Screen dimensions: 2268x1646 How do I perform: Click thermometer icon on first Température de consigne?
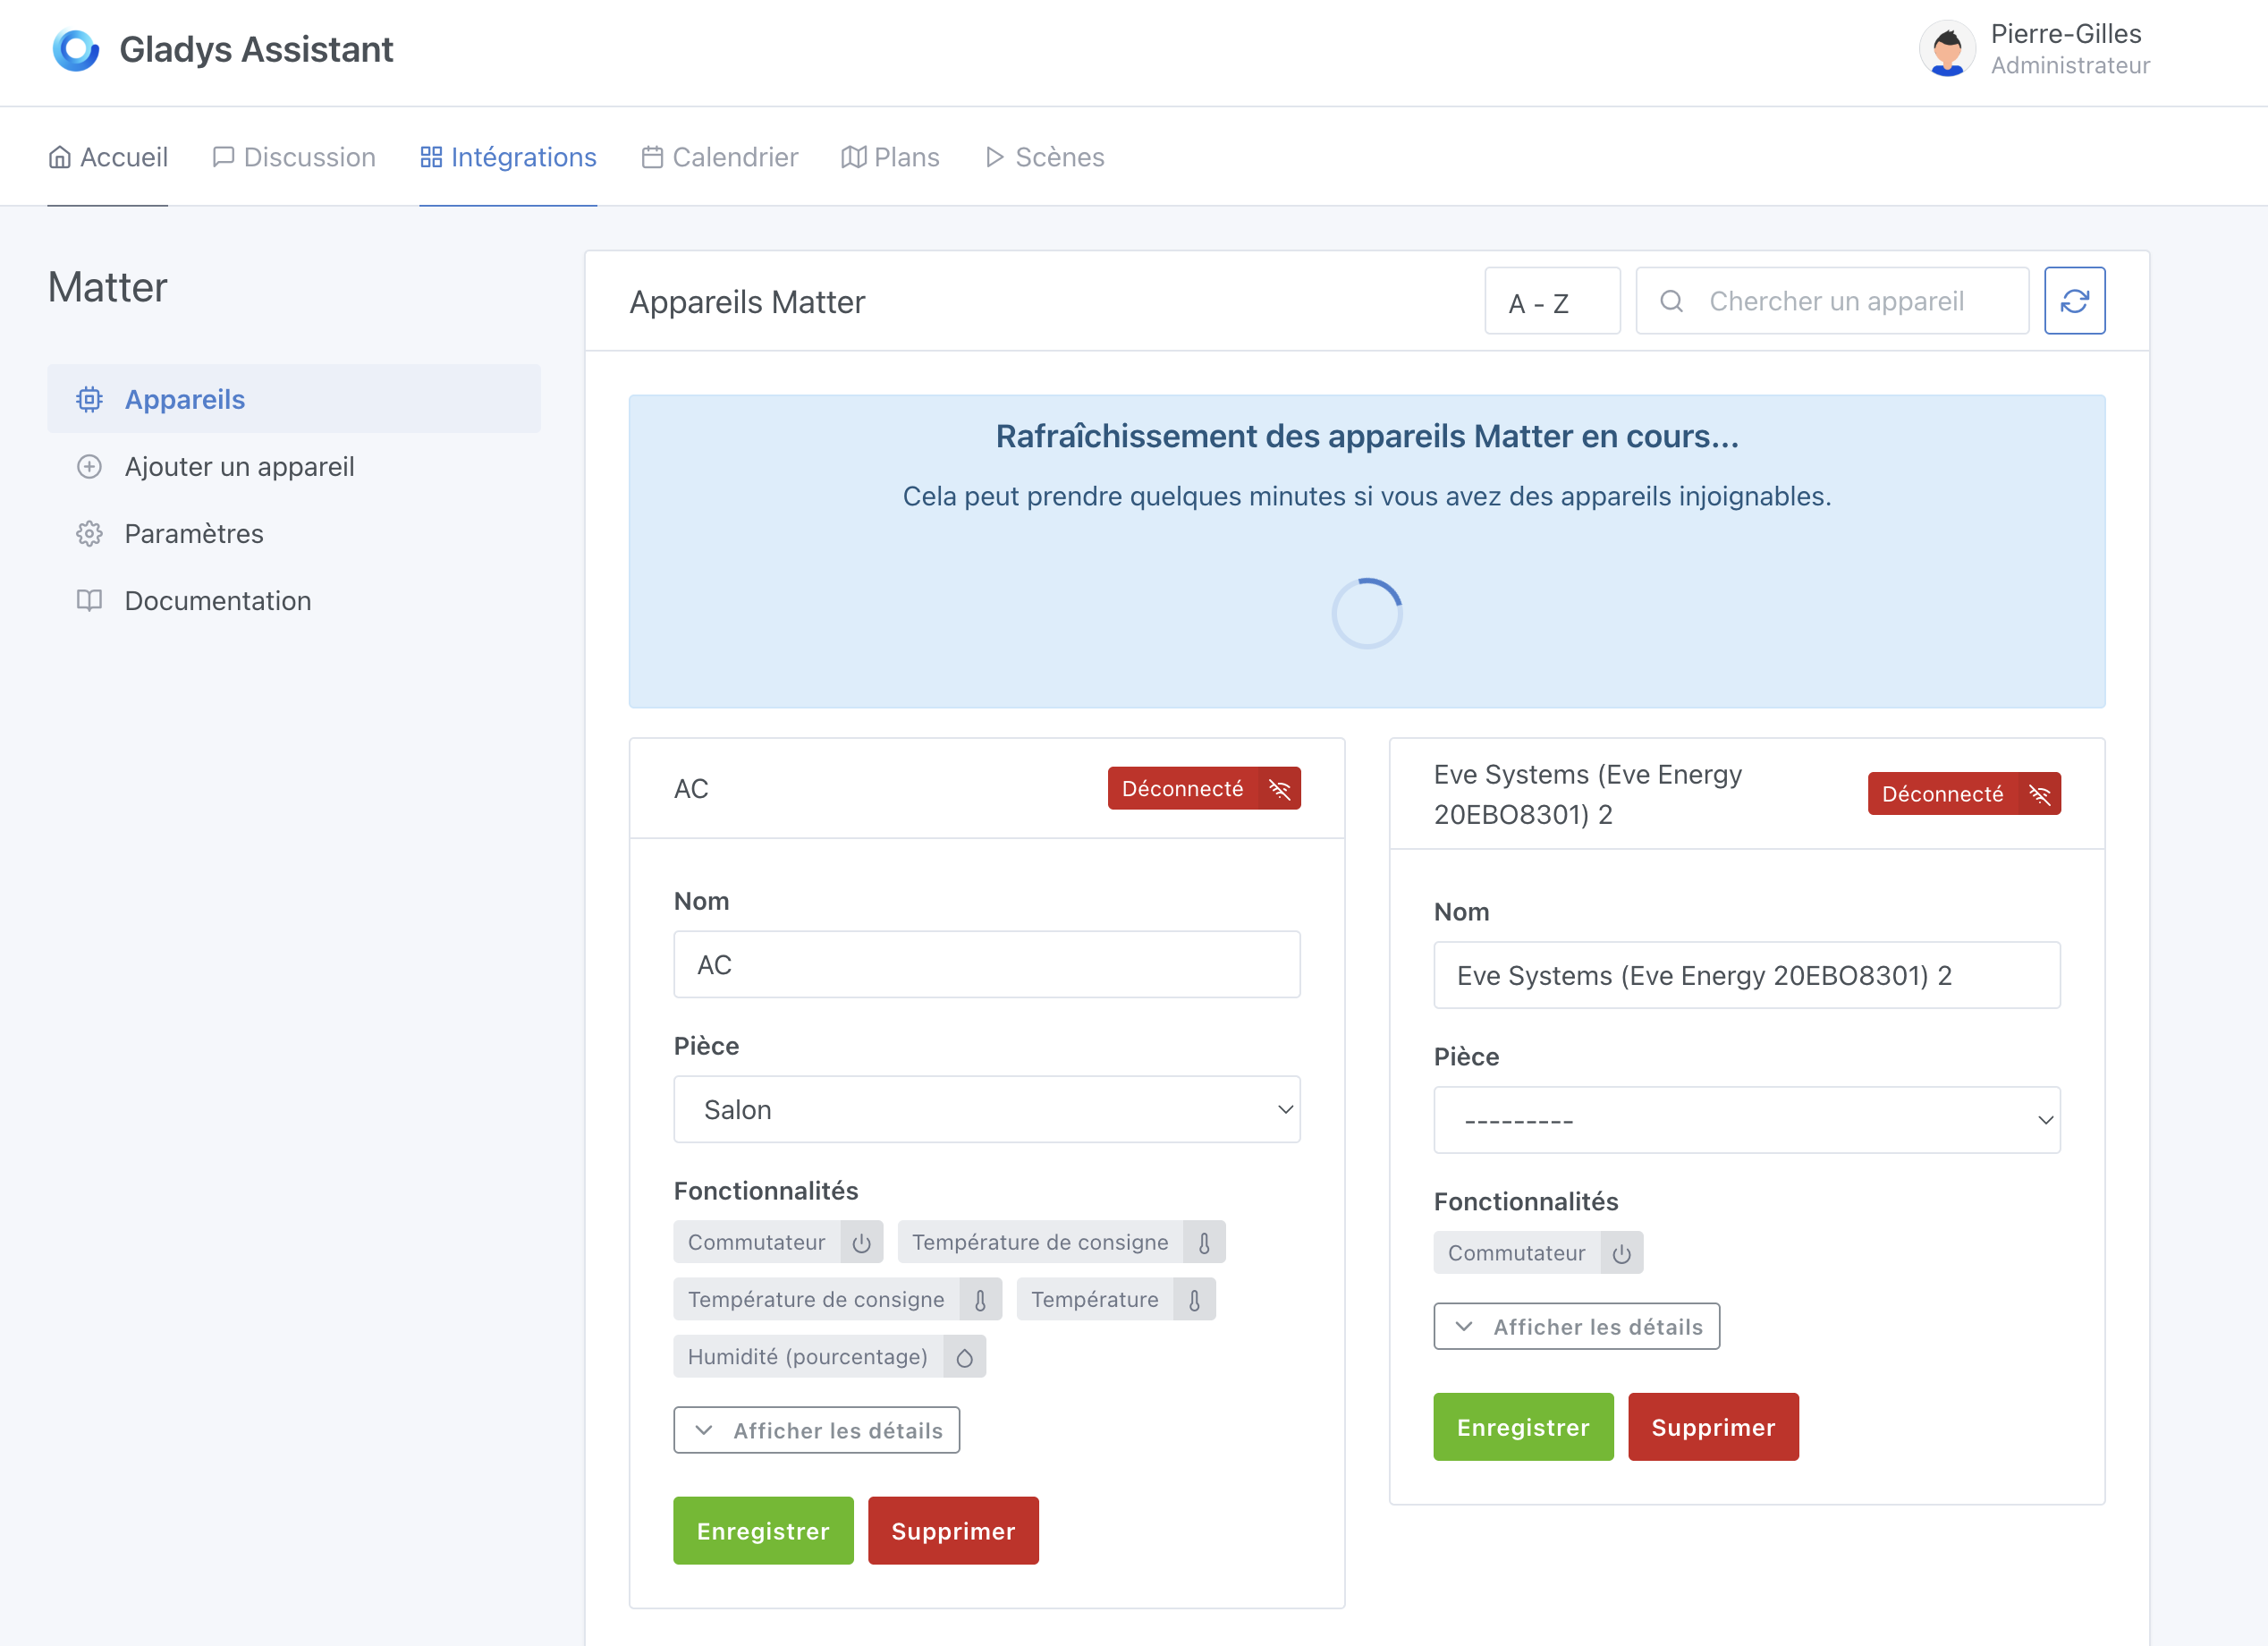click(x=1204, y=1242)
